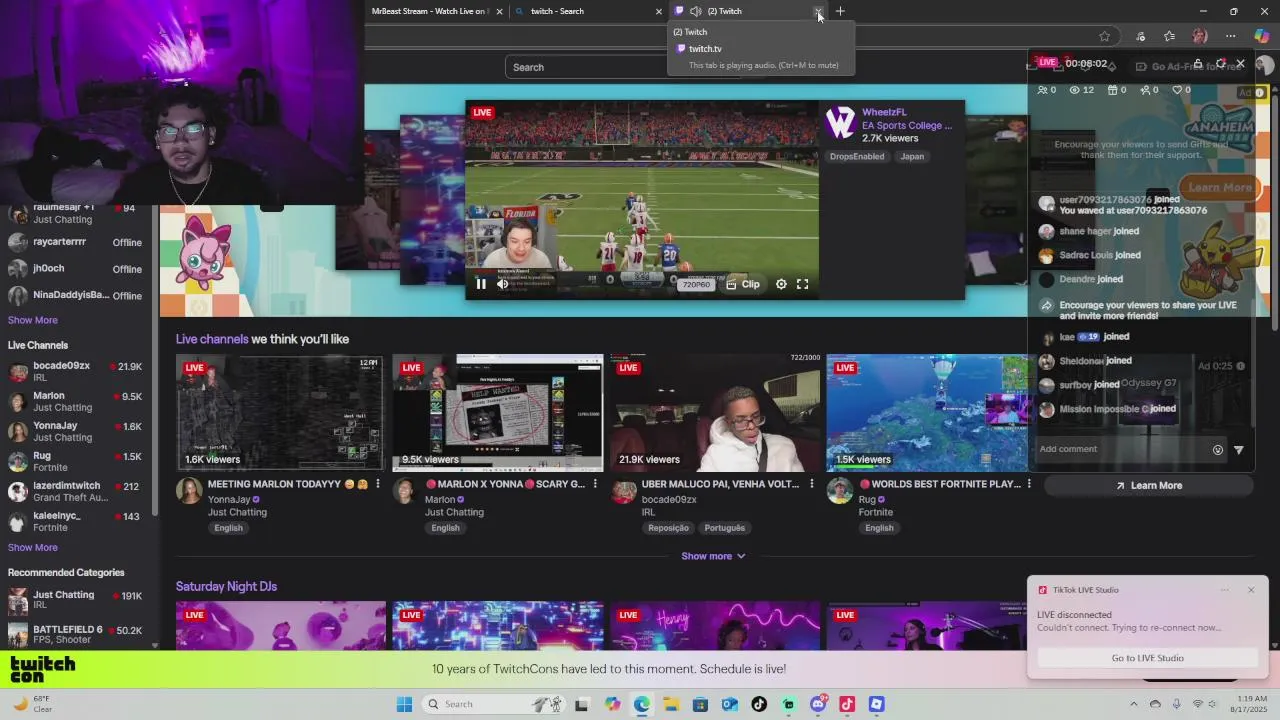Image resolution: width=1280 pixels, height=720 pixels.
Task: Open emoji icon in Add comment box
Action: [1217, 450]
